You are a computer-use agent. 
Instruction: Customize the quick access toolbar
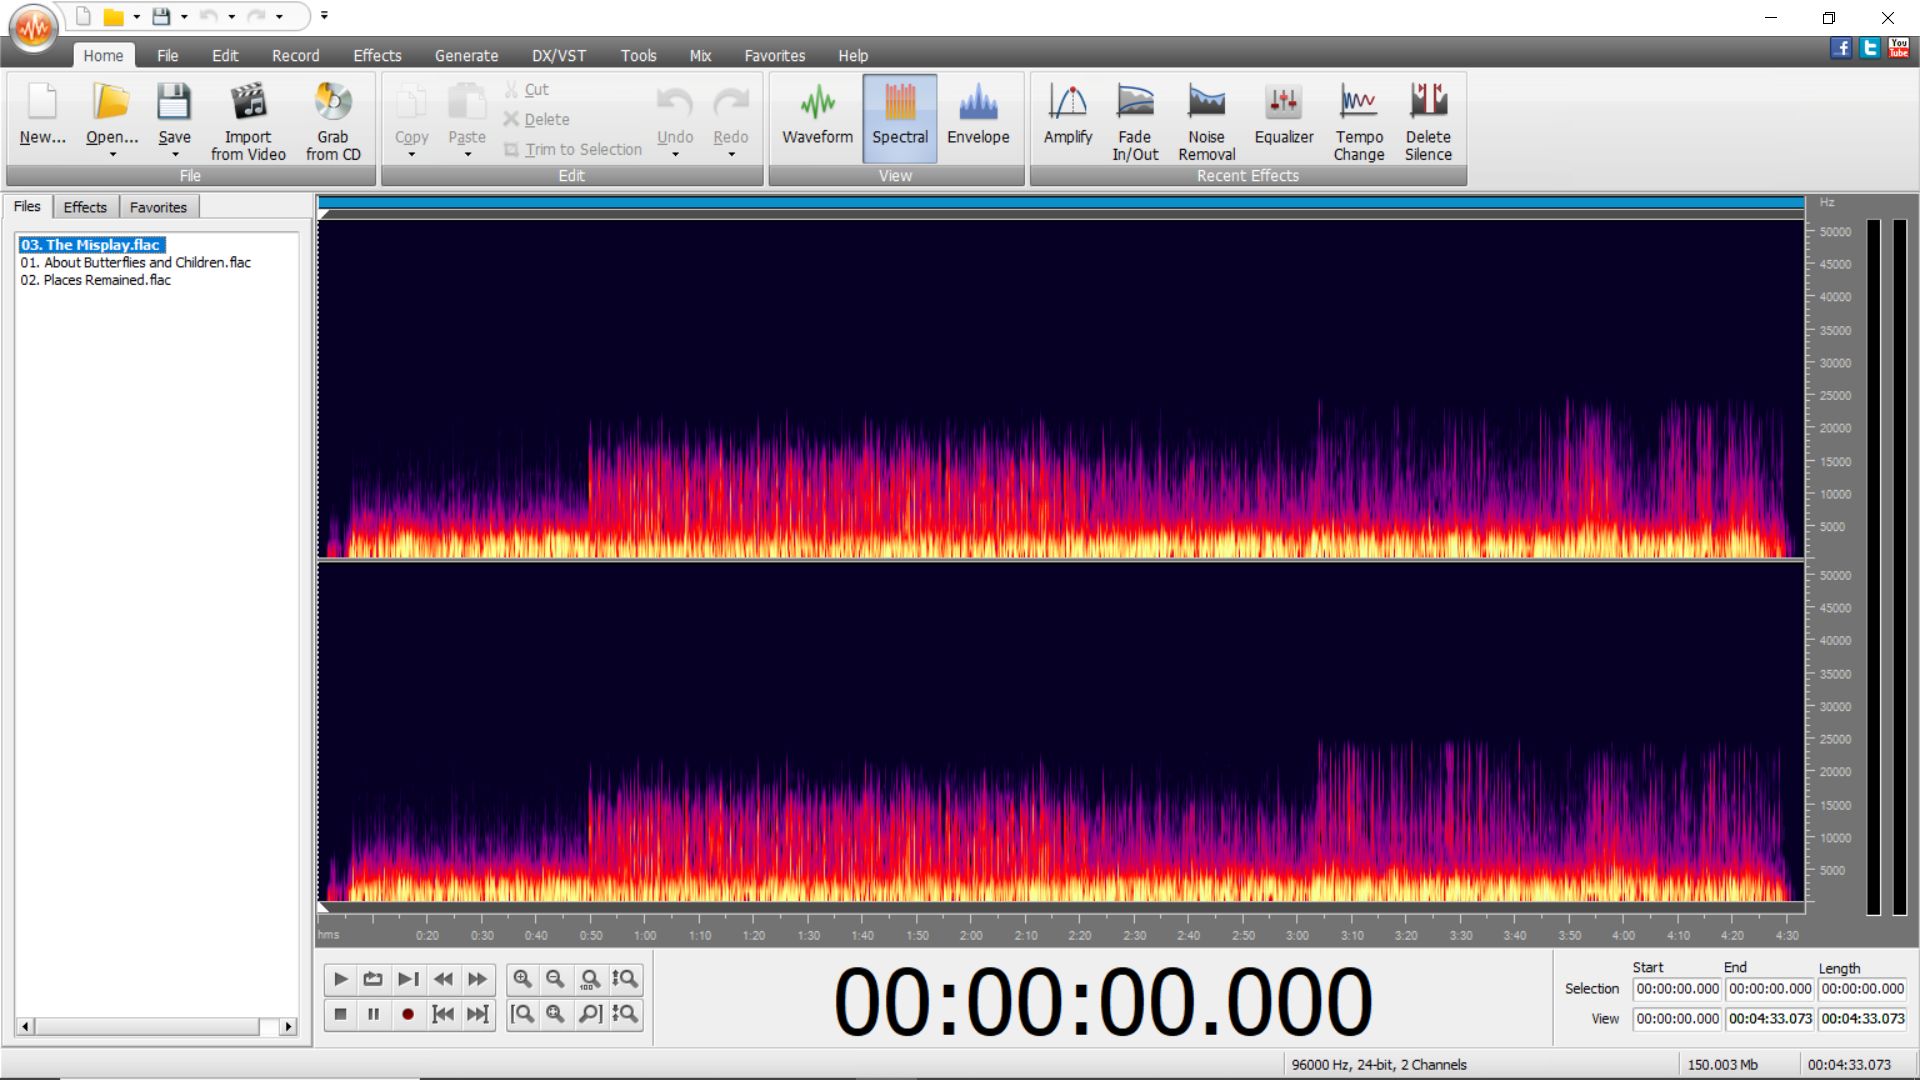coord(324,16)
